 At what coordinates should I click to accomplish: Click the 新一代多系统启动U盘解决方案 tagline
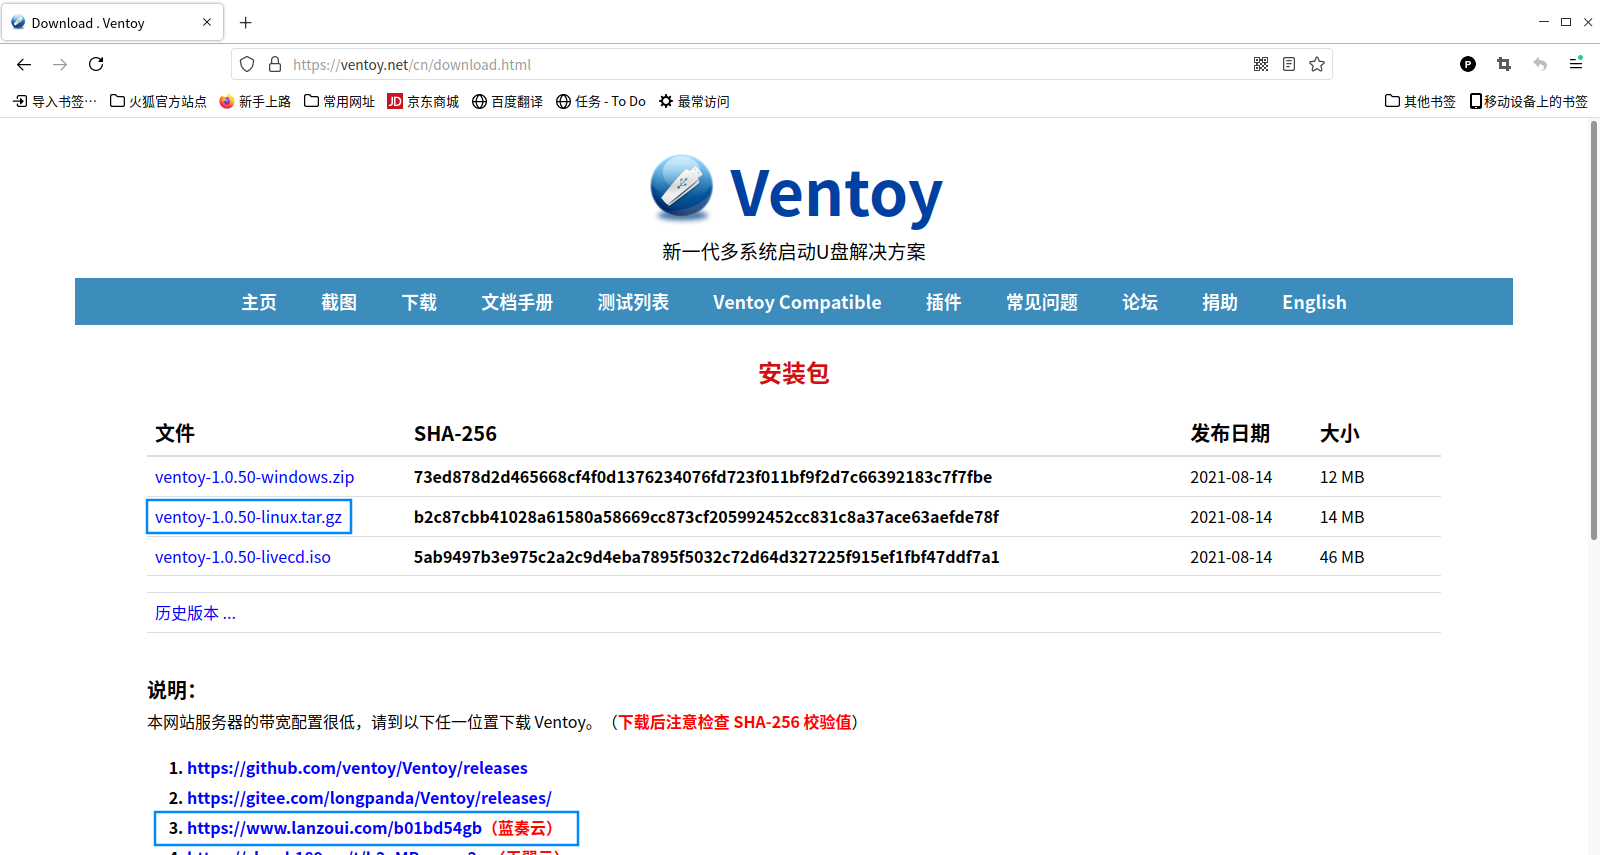[x=794, y=252]
